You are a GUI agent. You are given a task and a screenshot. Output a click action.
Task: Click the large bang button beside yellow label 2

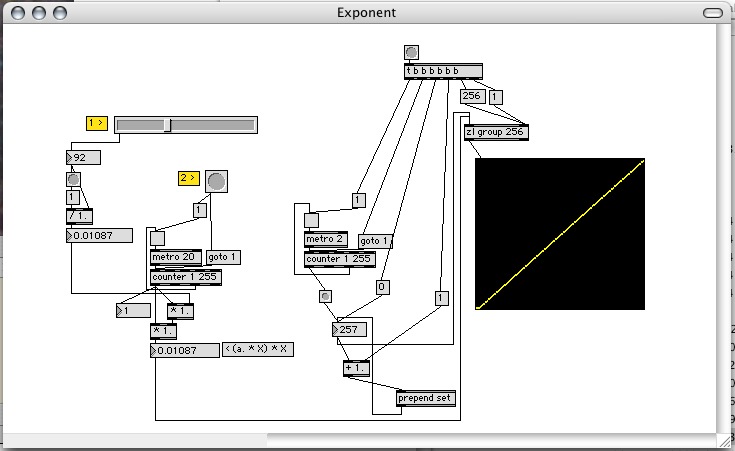click(216, 180)
